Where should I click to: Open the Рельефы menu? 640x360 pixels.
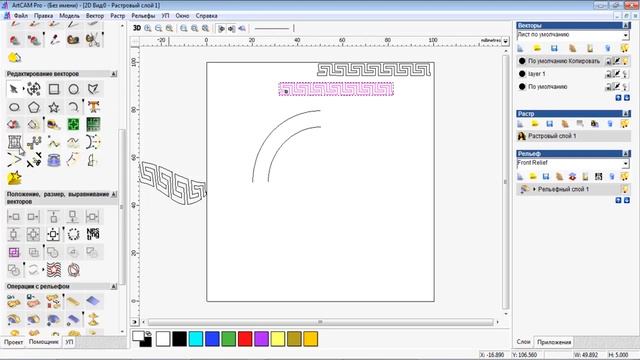pos(143,16)
